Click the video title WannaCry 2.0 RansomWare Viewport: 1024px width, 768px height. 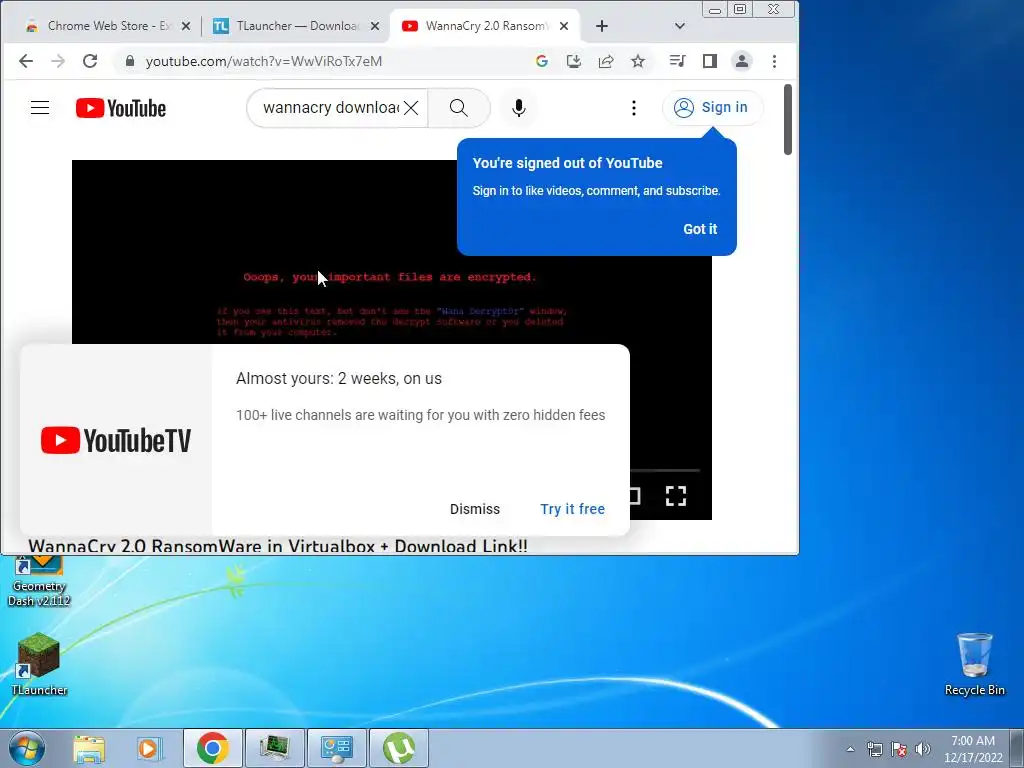click(278, 547)
